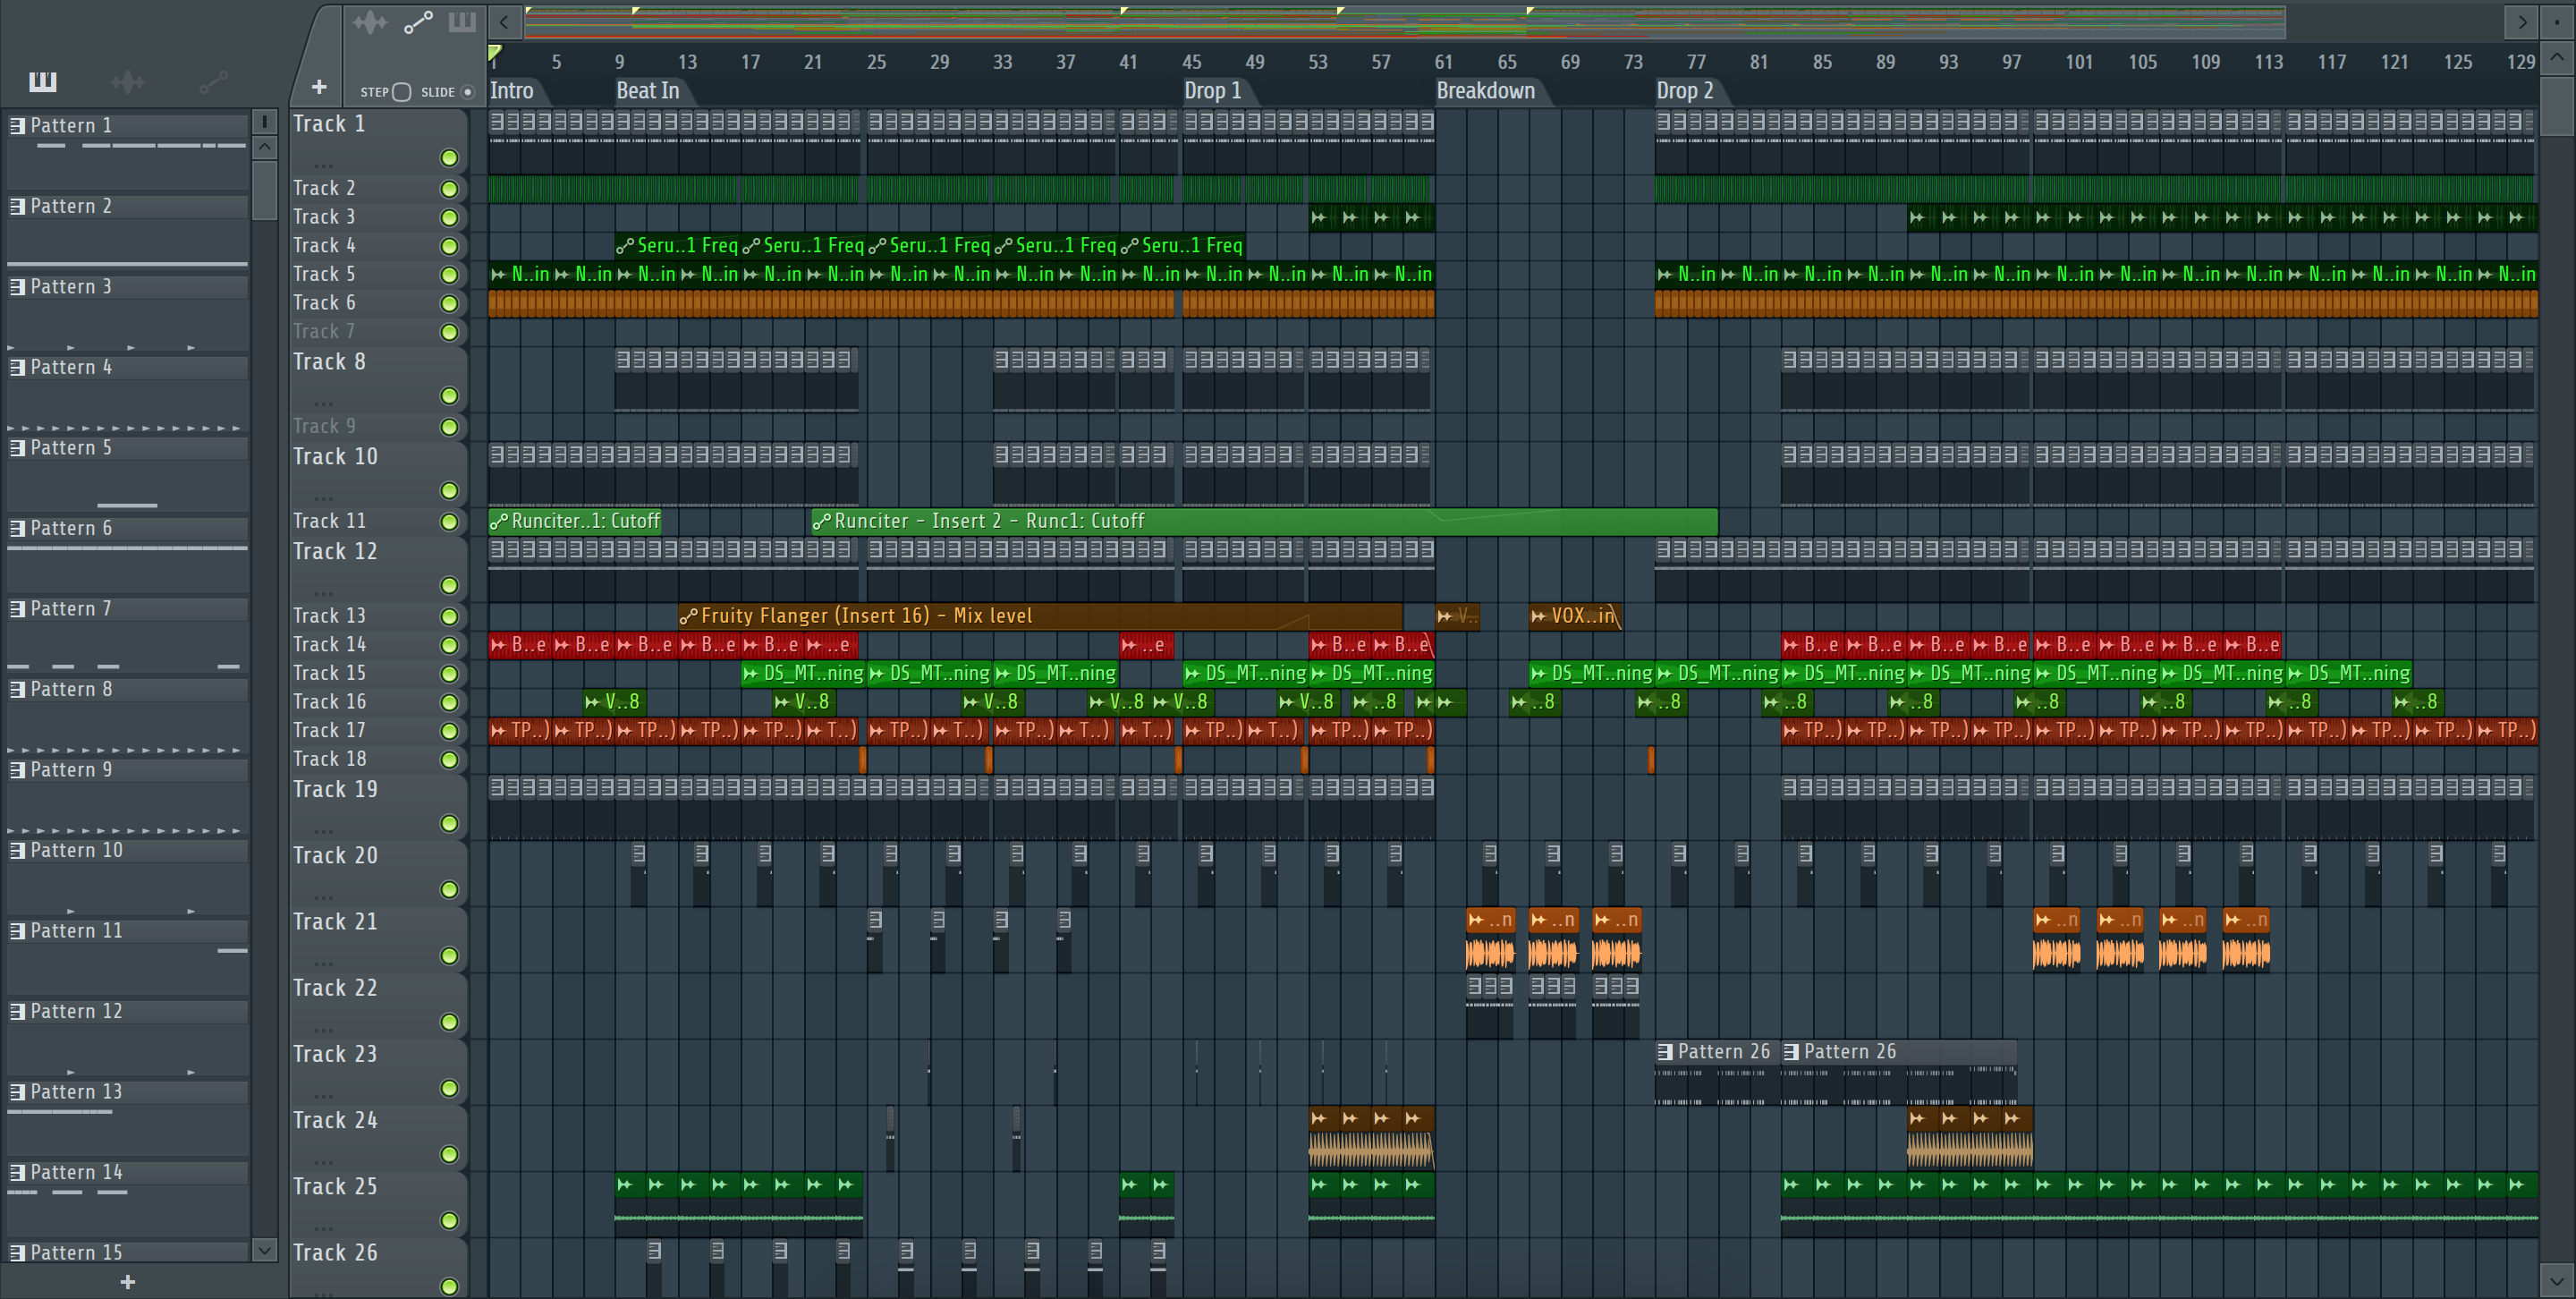Mute Track 7 with its green LED
The width and height of the screenshot is (2576, 1299).
(x=449, y=332)
